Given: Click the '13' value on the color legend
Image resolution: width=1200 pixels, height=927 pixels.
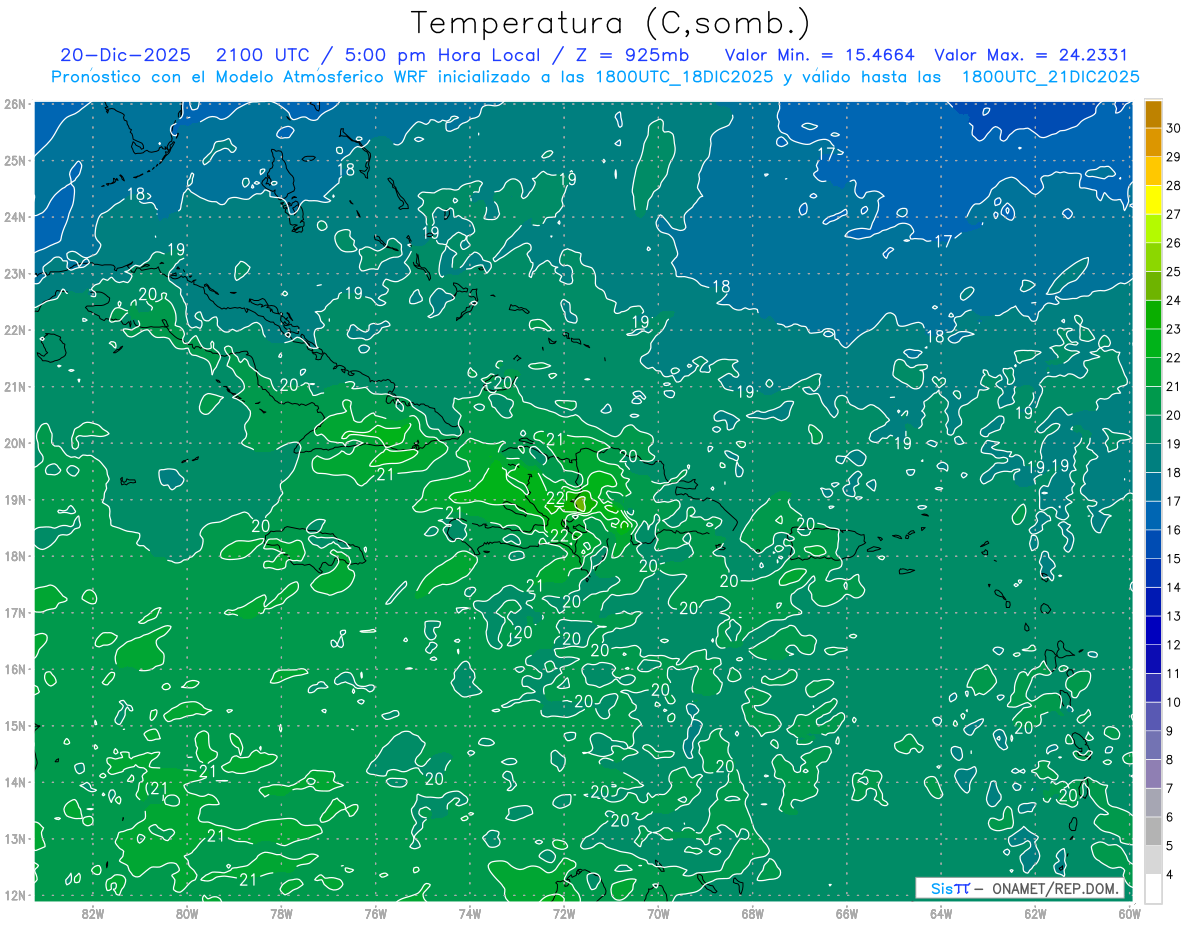Looking at the screenshot, I should pos(1173,616).
